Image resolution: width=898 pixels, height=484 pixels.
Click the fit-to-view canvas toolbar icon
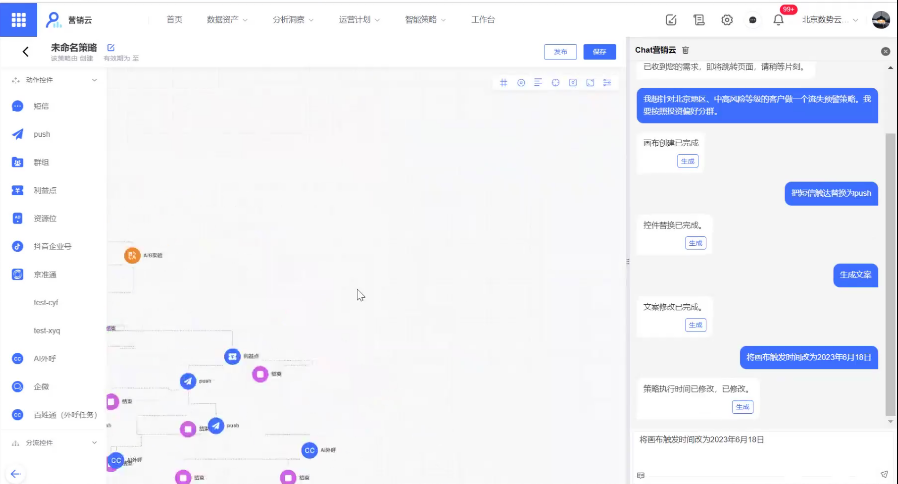573,82
